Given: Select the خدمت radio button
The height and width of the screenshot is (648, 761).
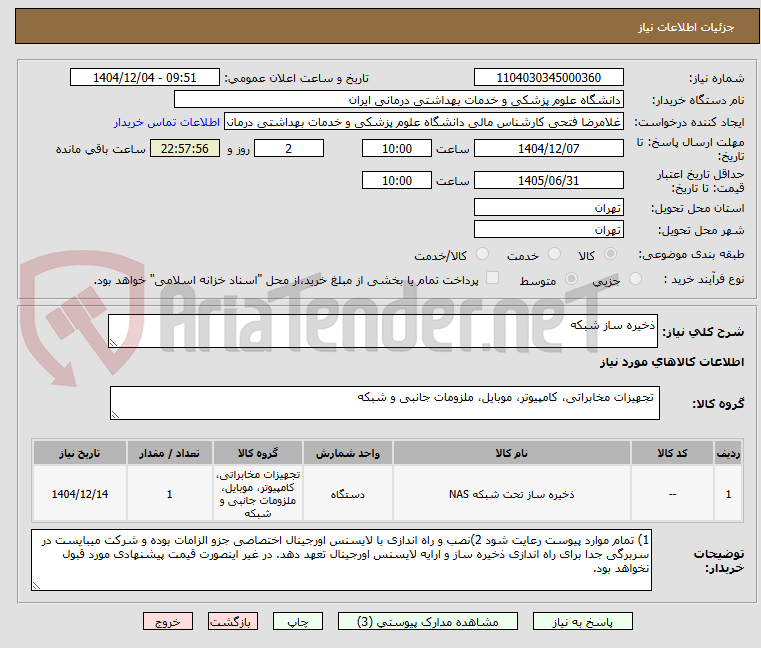Looking at the screenshot, I should pyautogui.click(x=554, y=254).
